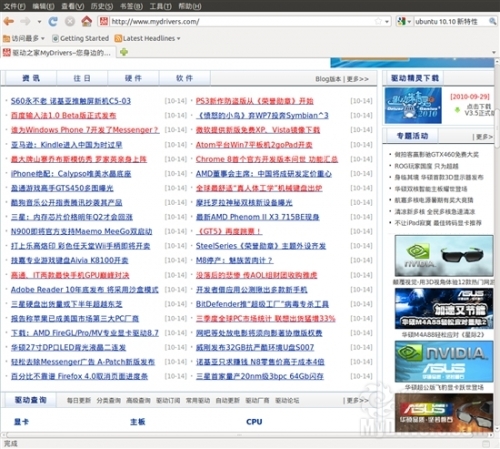Image resolution: width=500 pixels, height=449 pixels.
Task: Click the site favicon in the address bar
Action: click(x=104, y=21)
